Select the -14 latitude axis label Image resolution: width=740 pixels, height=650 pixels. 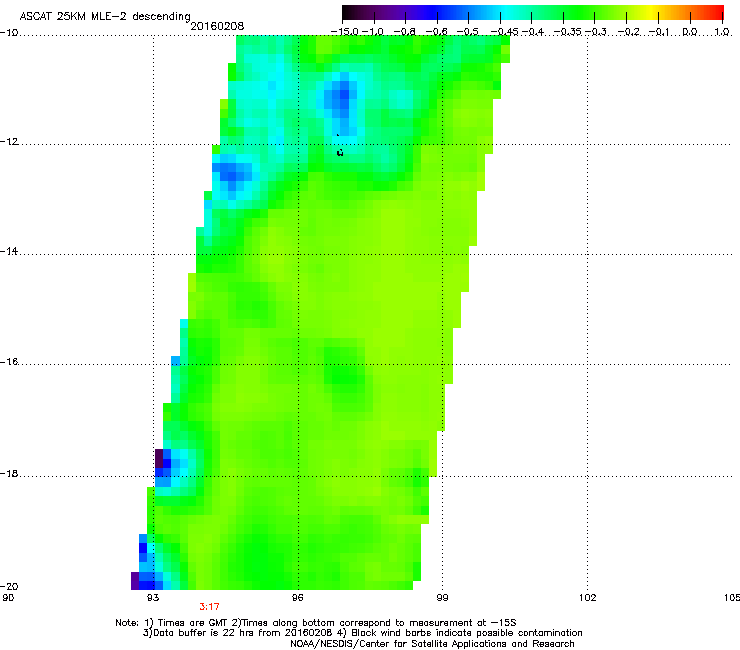click(x=9, y=251)
